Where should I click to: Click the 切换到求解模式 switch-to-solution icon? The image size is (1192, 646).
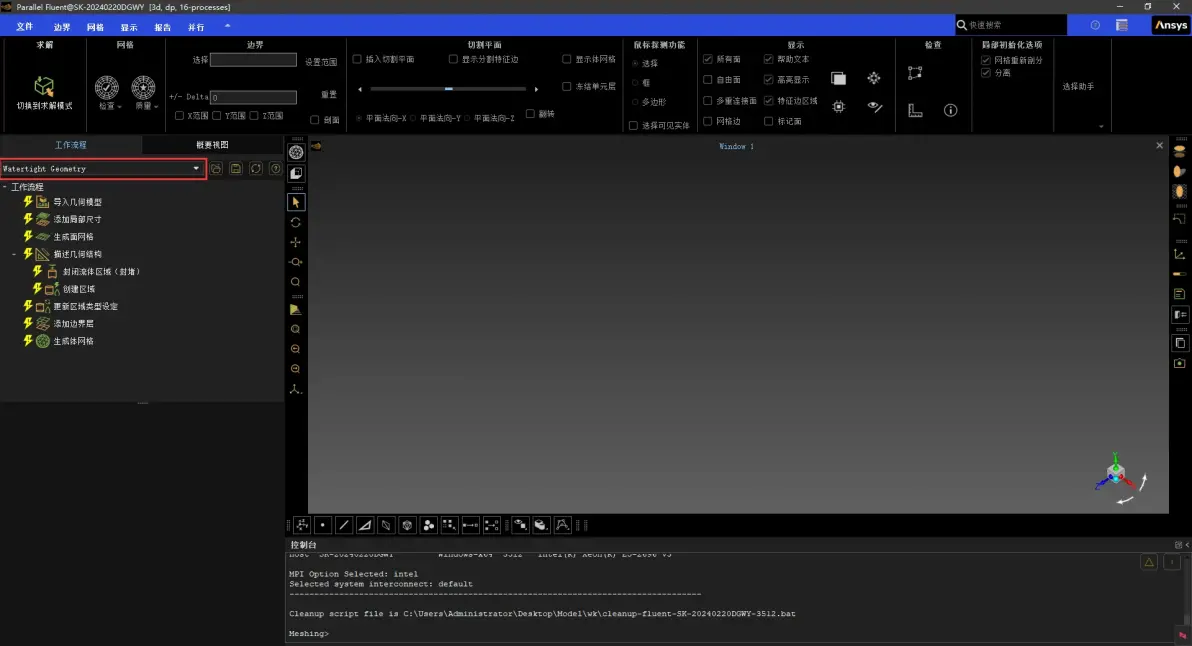tap(44, 86)
